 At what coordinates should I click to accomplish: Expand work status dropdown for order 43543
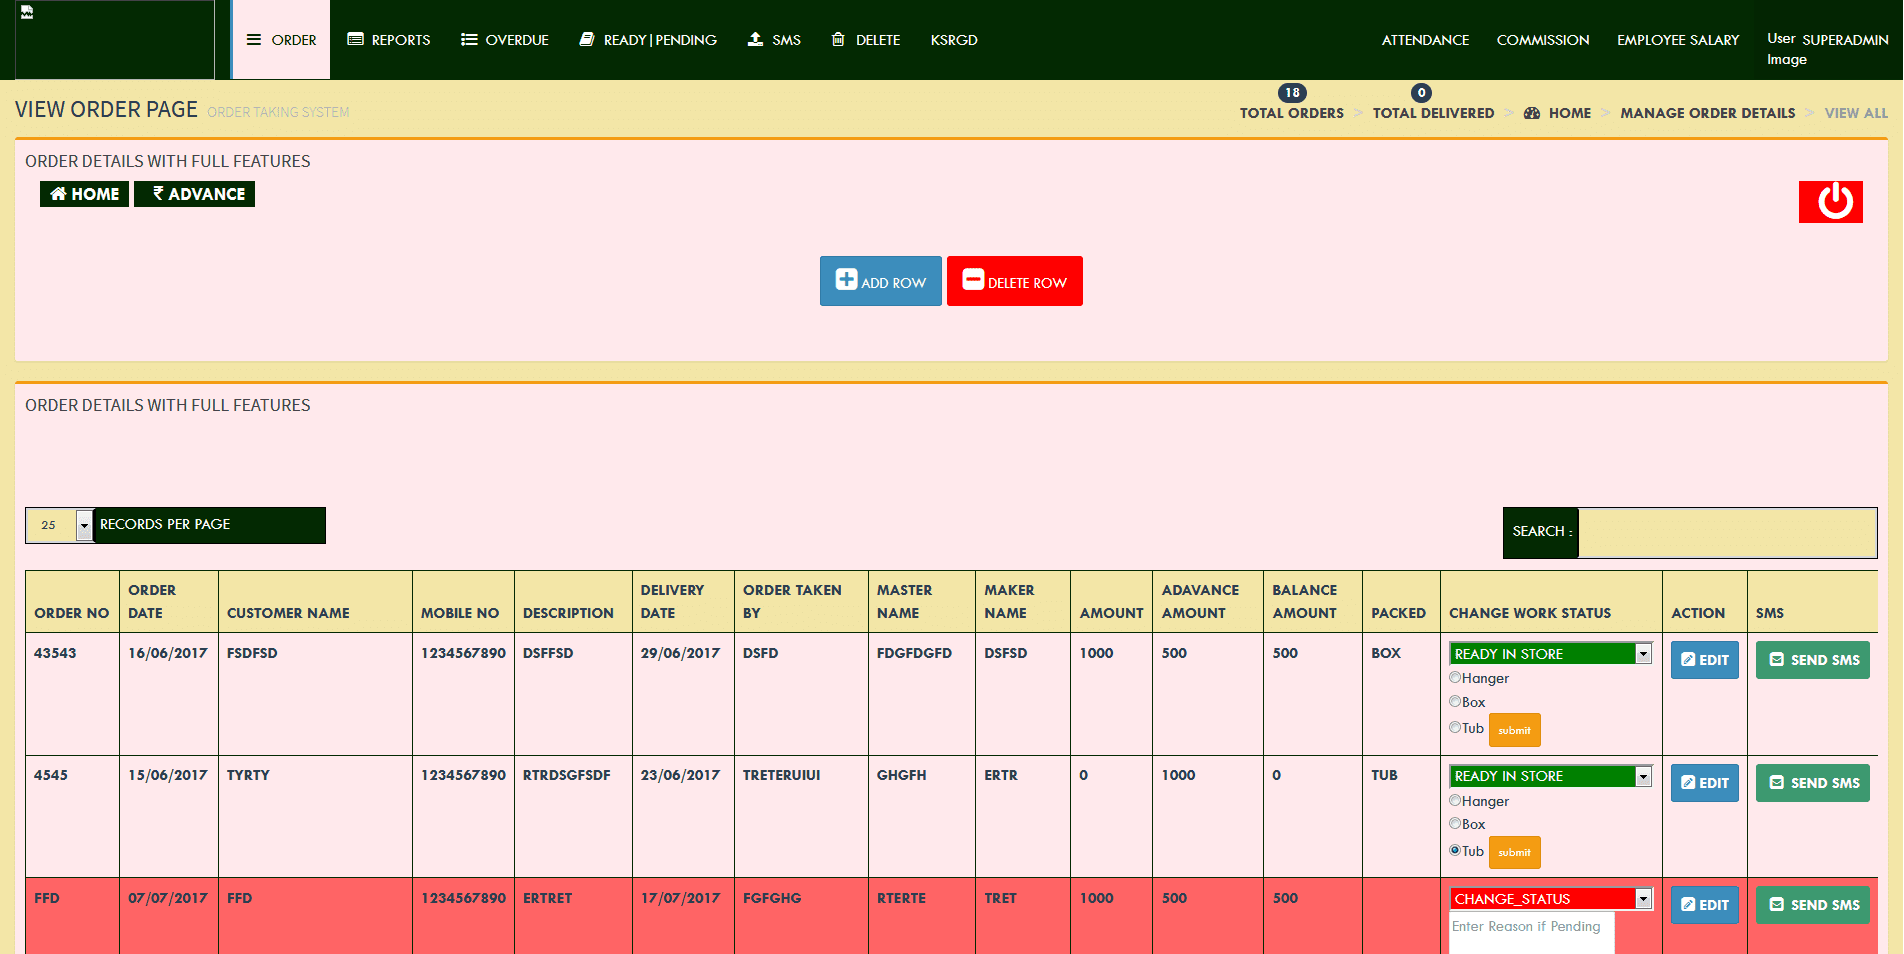point(1642,654)
